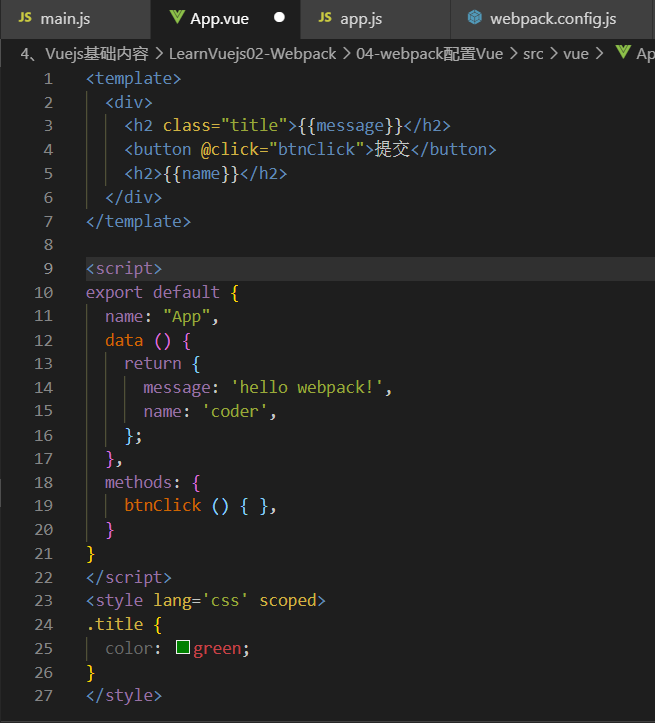Click the green color swatch on line 25
The image size is (655, 723).
[183, 647]
